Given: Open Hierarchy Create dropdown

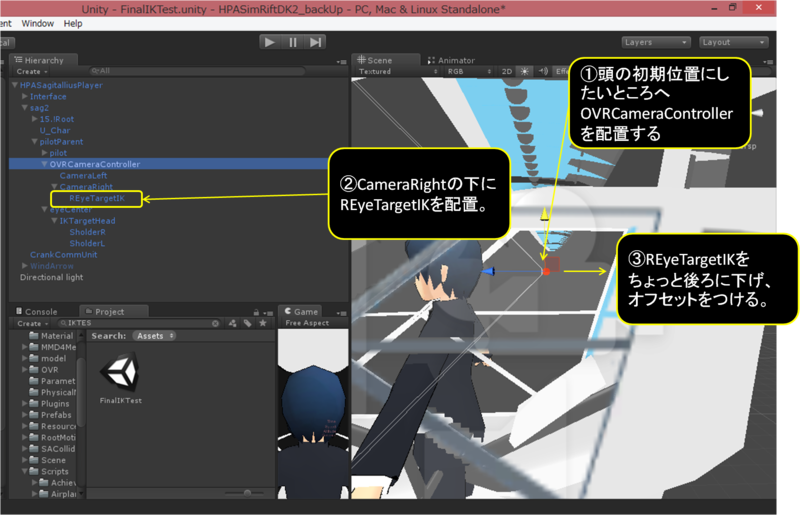Looking at the screenshot, I should pos(32,71).
